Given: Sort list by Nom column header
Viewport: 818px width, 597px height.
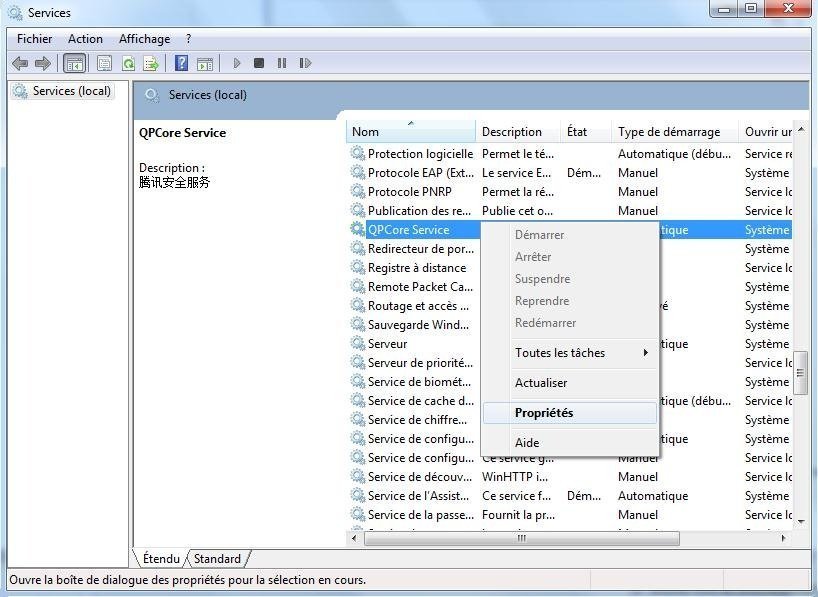Looking at the screenshot, I should click(410, 132).
